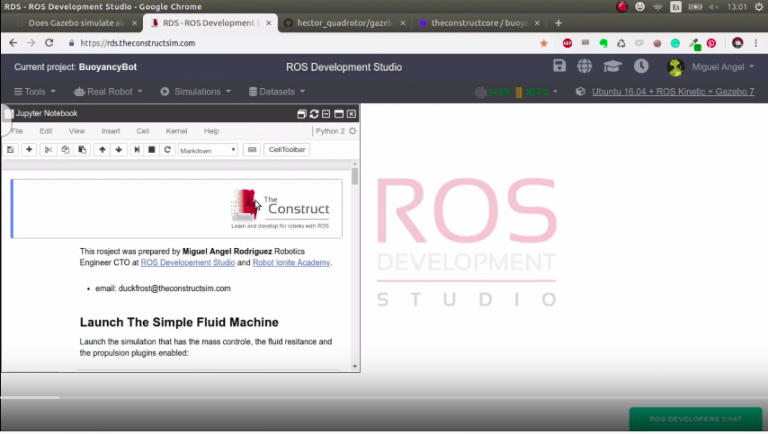Click the Miguel Angel user avatar
The height and width of the screenshot is (434, 768).
point(676,67)
